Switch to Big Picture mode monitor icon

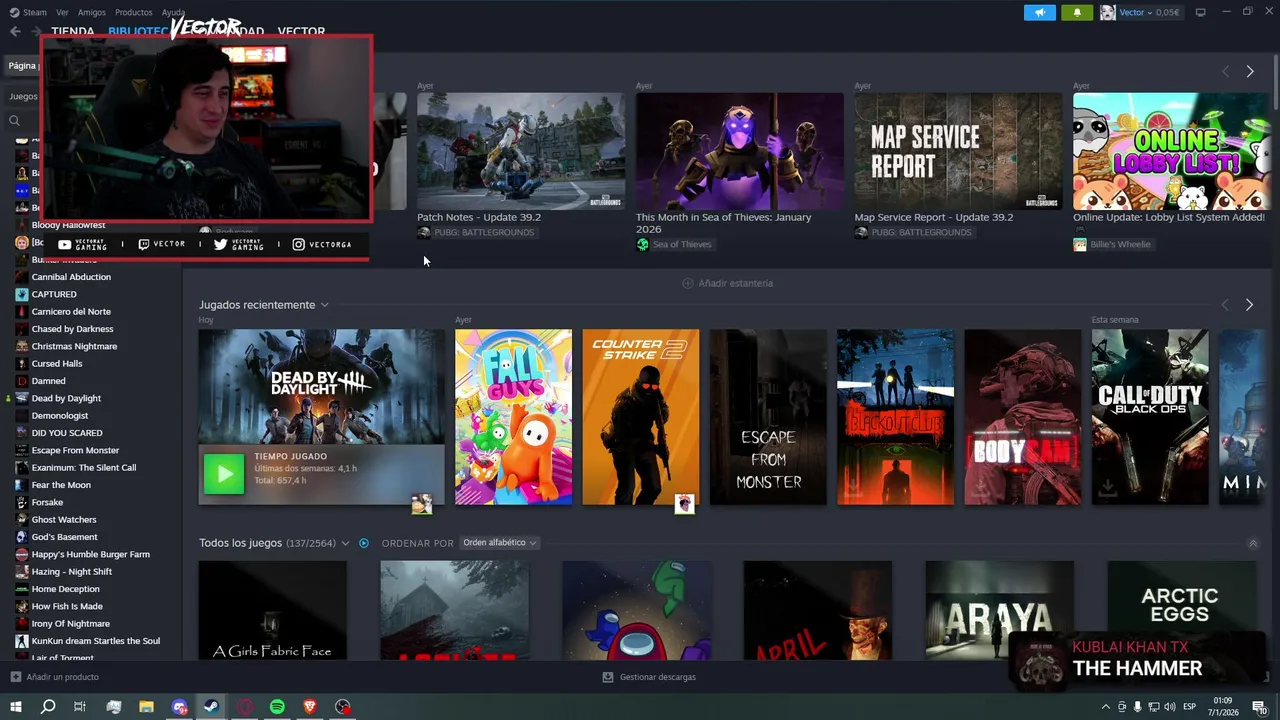1200,12
